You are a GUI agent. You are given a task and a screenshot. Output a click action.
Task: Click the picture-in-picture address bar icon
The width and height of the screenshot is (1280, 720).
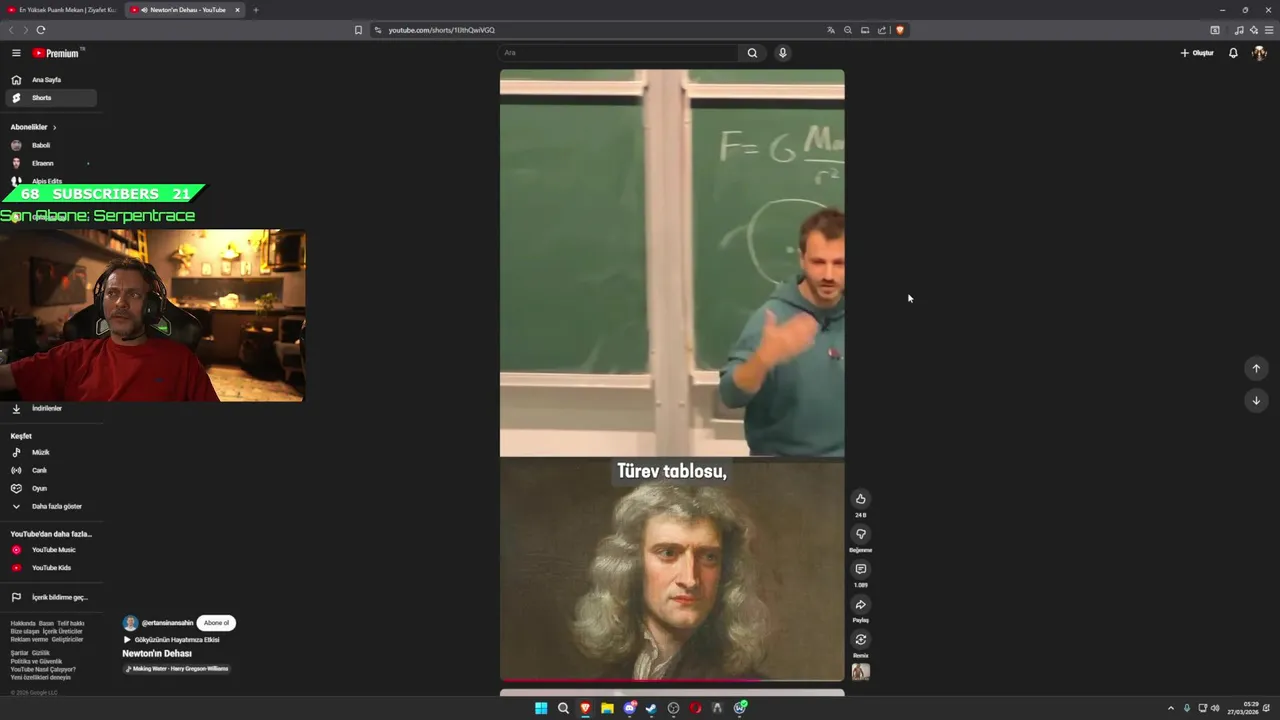click(x=865, y=30)
